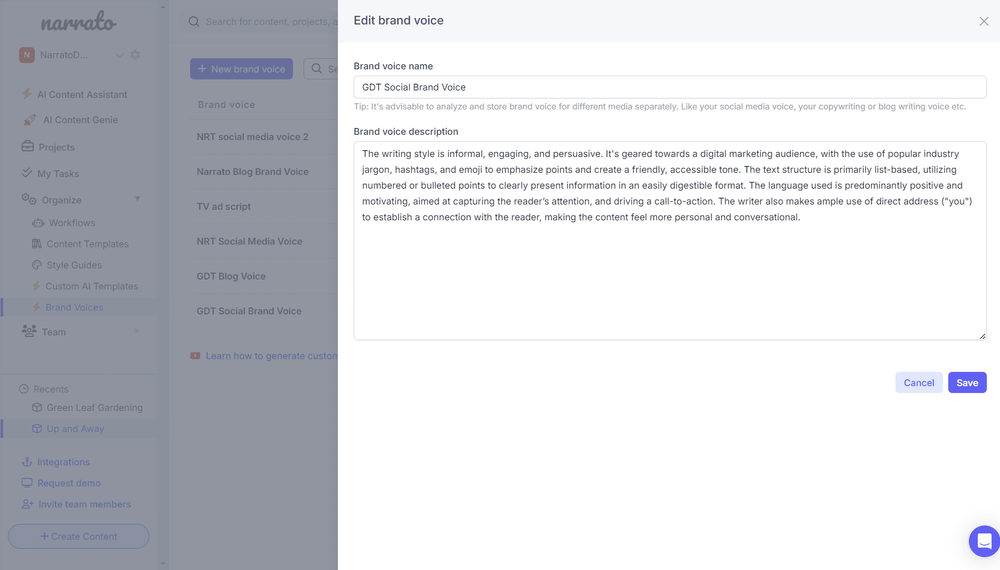This screenshot has width=1000, height=570.
Task: Expand the Team submenu arrow
Action: pyautogui.click(x=136, y=331)
